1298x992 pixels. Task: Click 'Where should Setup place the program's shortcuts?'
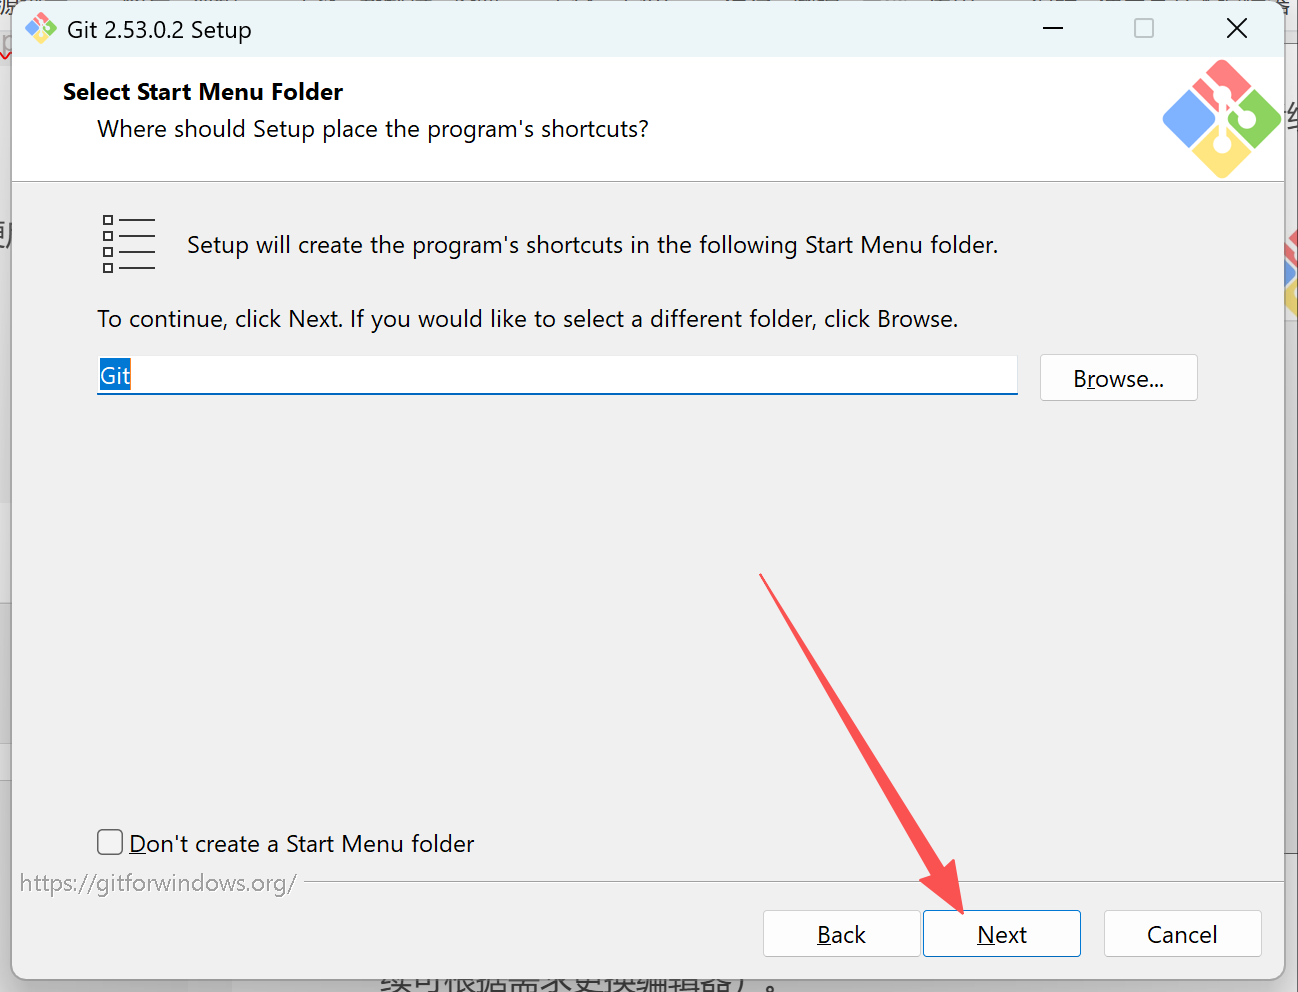[373, 129]
